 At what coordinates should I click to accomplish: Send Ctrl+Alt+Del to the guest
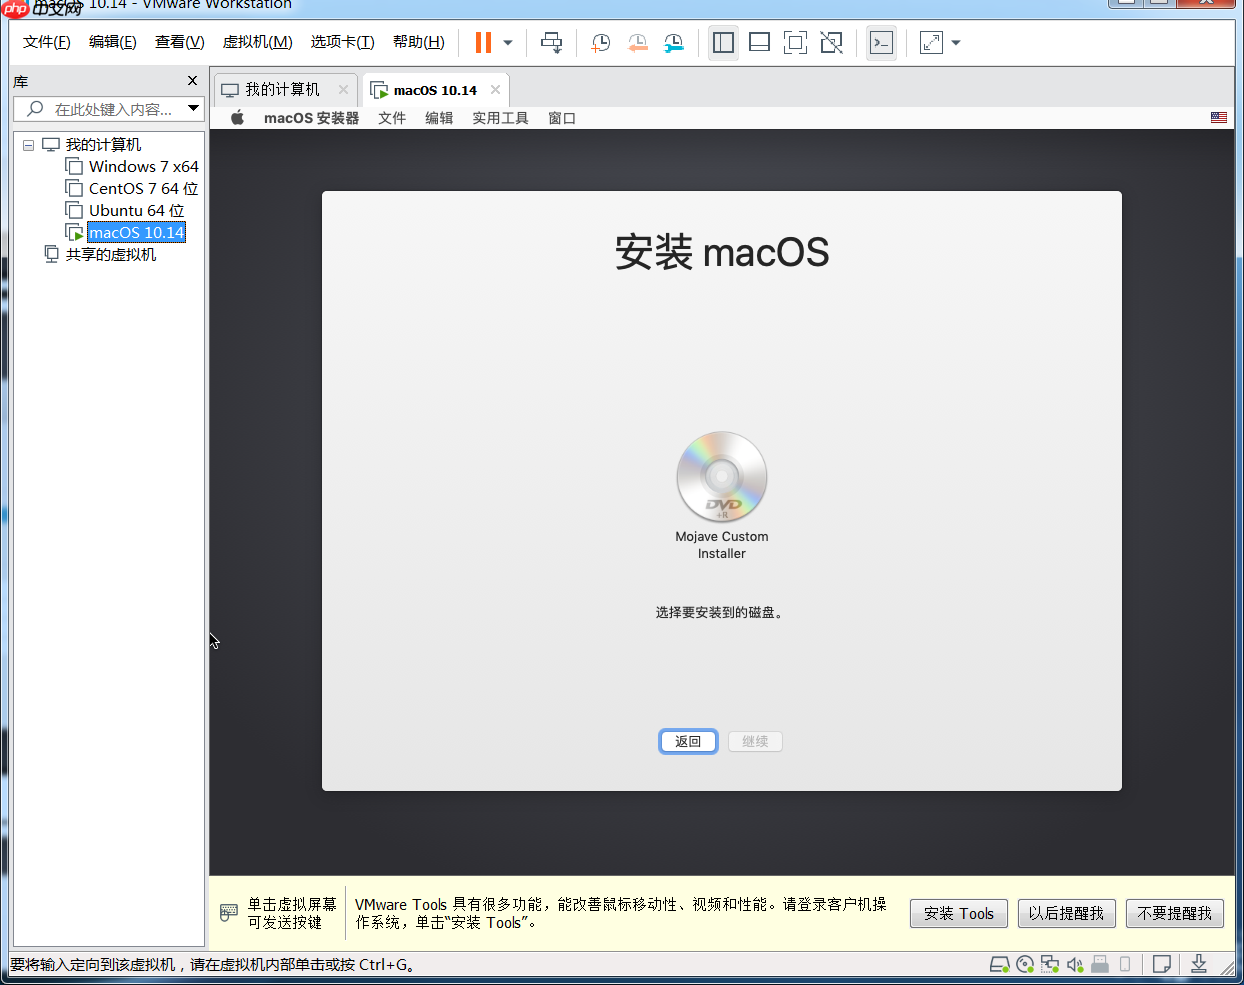(x=551, y=42)
